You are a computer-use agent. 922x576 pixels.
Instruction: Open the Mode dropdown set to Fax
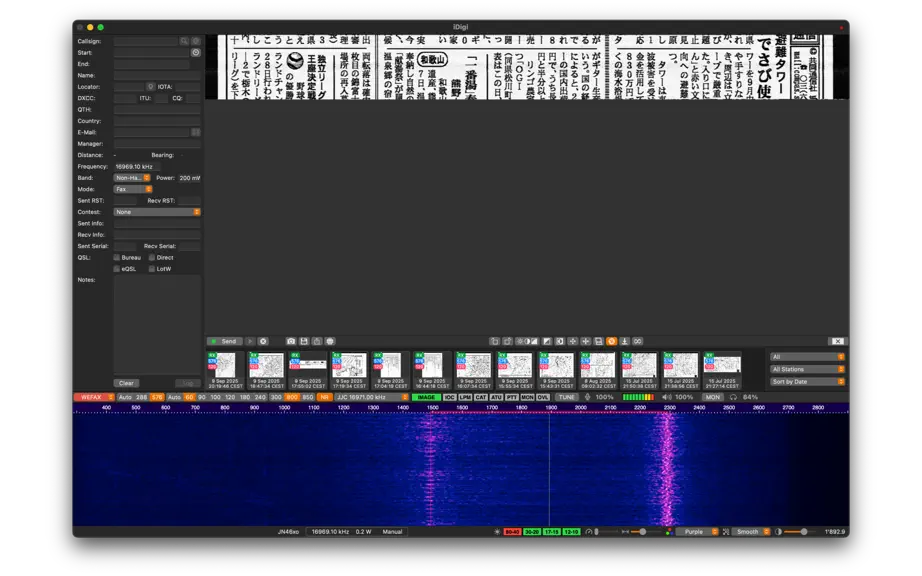pos(133,189)
